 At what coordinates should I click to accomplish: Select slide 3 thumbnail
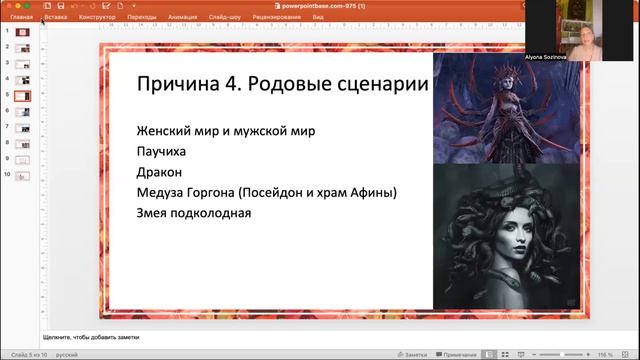point(22,64)
